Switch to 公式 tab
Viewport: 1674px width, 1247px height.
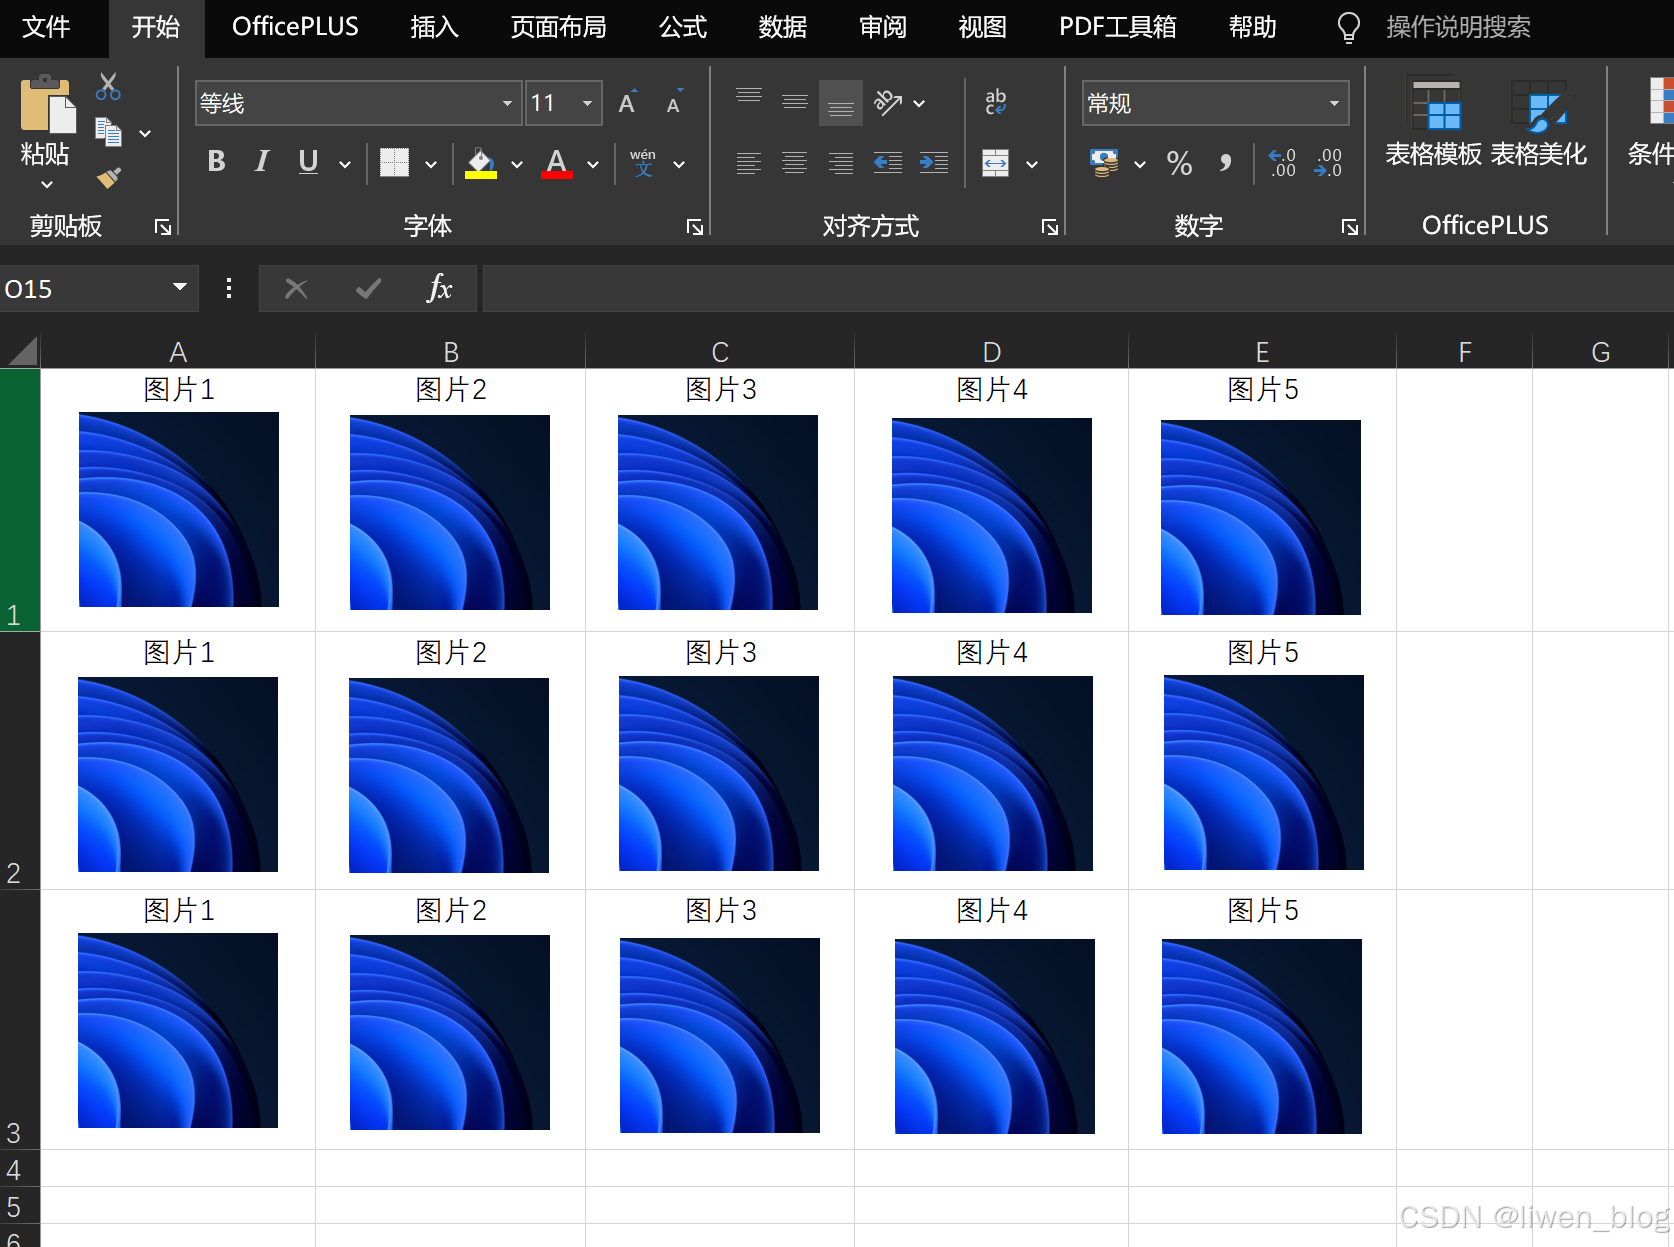pyautogui.click(x=683, y=27)
